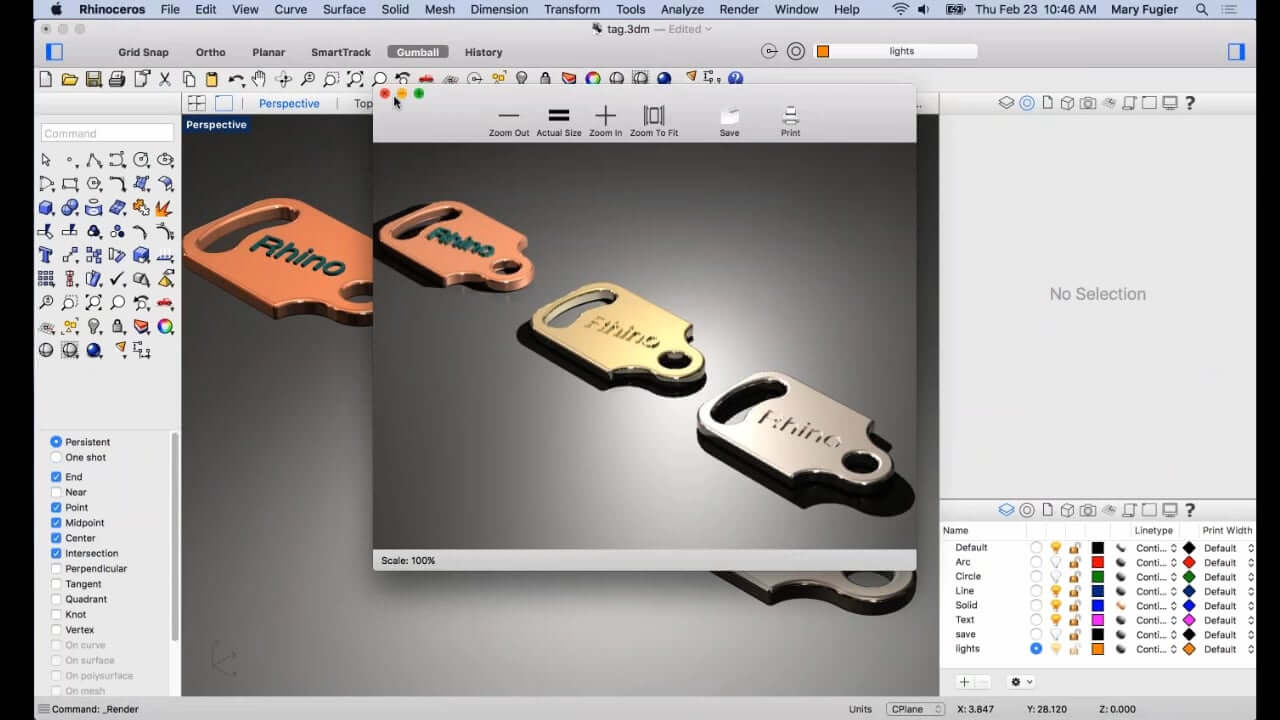Screen dimensions: 1280x720
Task: Open the Transform menu
Action: (x=572, y=9)
